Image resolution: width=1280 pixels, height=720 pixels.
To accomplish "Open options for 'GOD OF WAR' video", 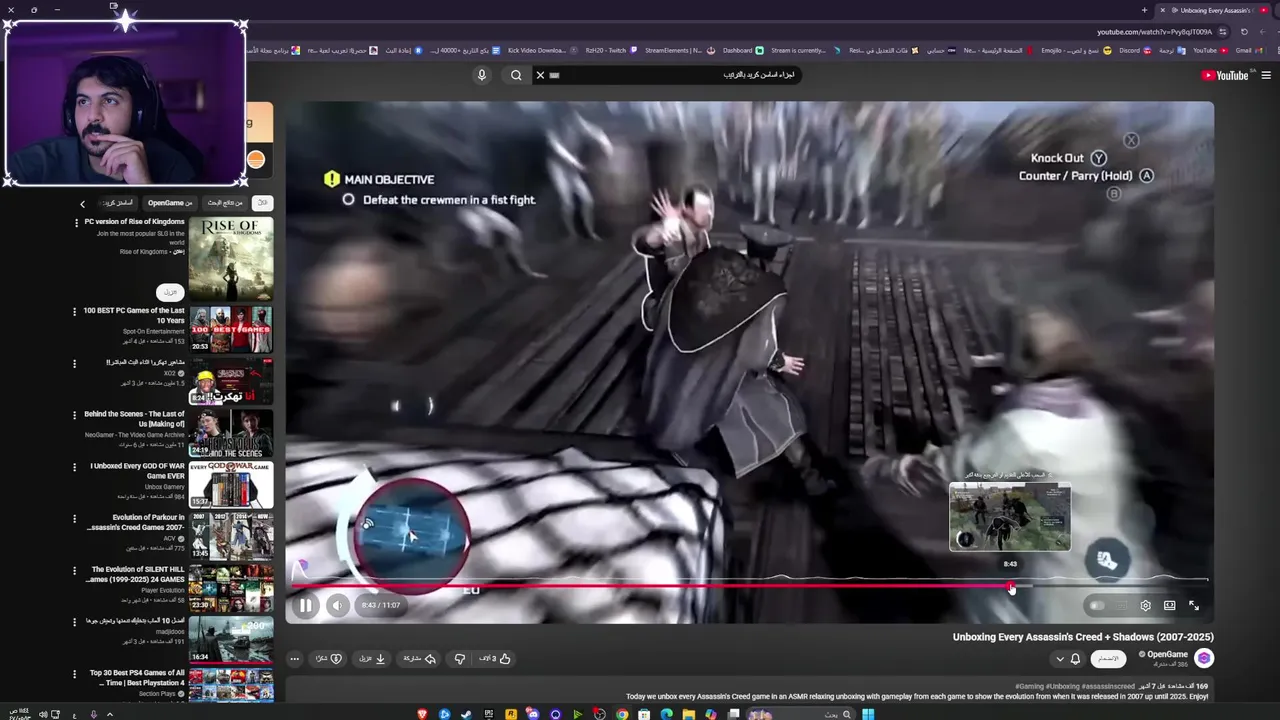I will click(x=74, y=467).
